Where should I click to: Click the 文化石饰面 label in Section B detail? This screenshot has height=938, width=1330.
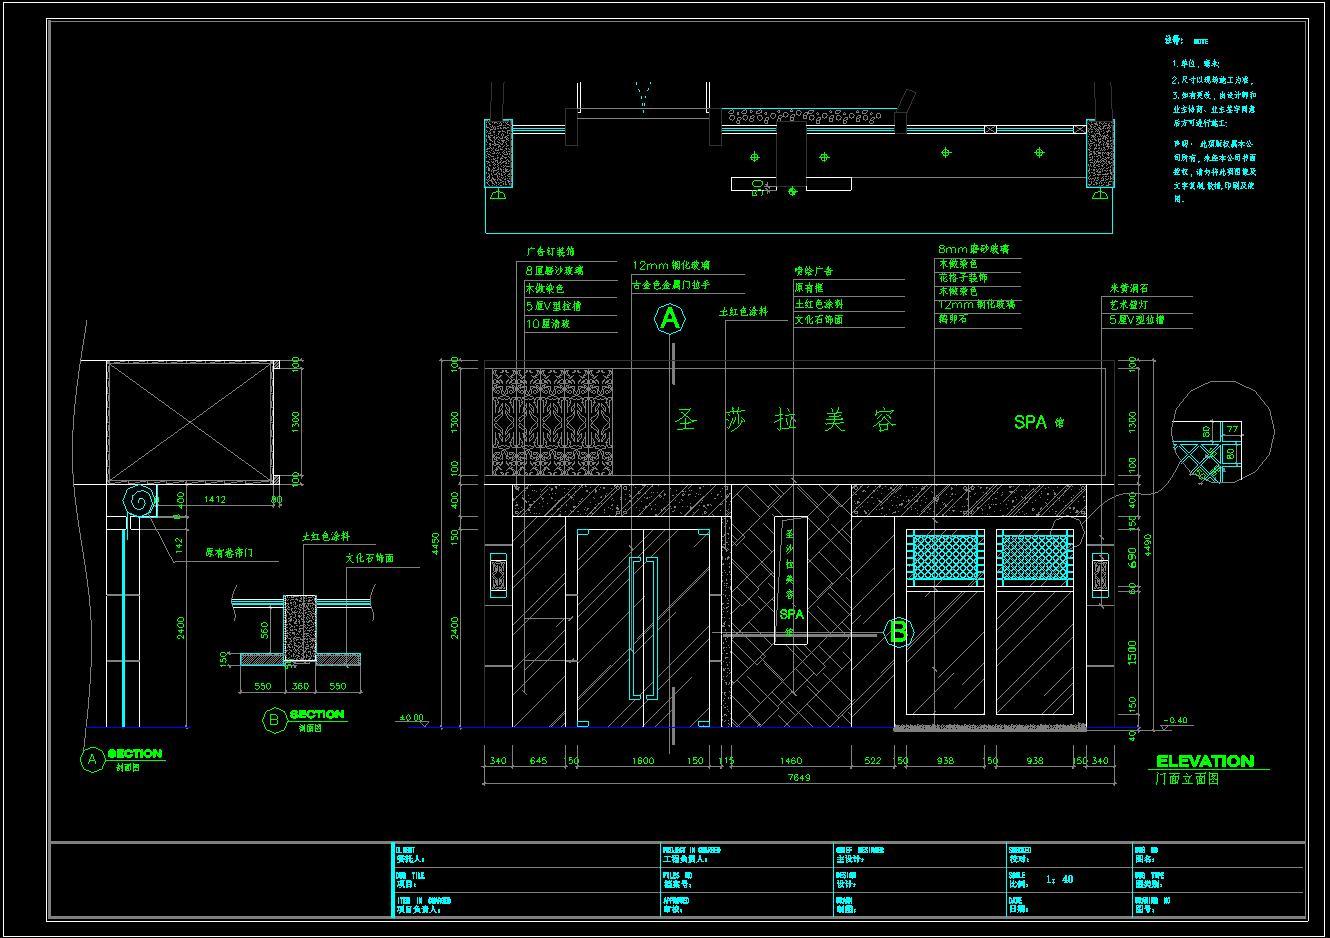(370, 559)
